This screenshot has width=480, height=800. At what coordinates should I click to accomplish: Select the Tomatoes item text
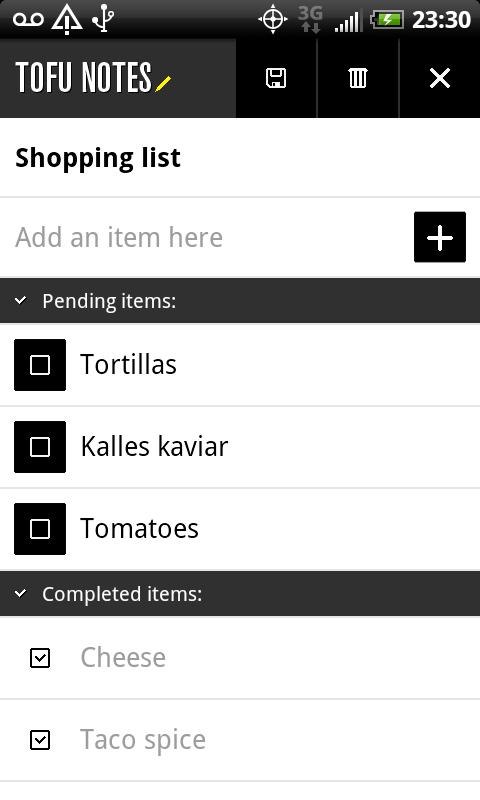139,529
